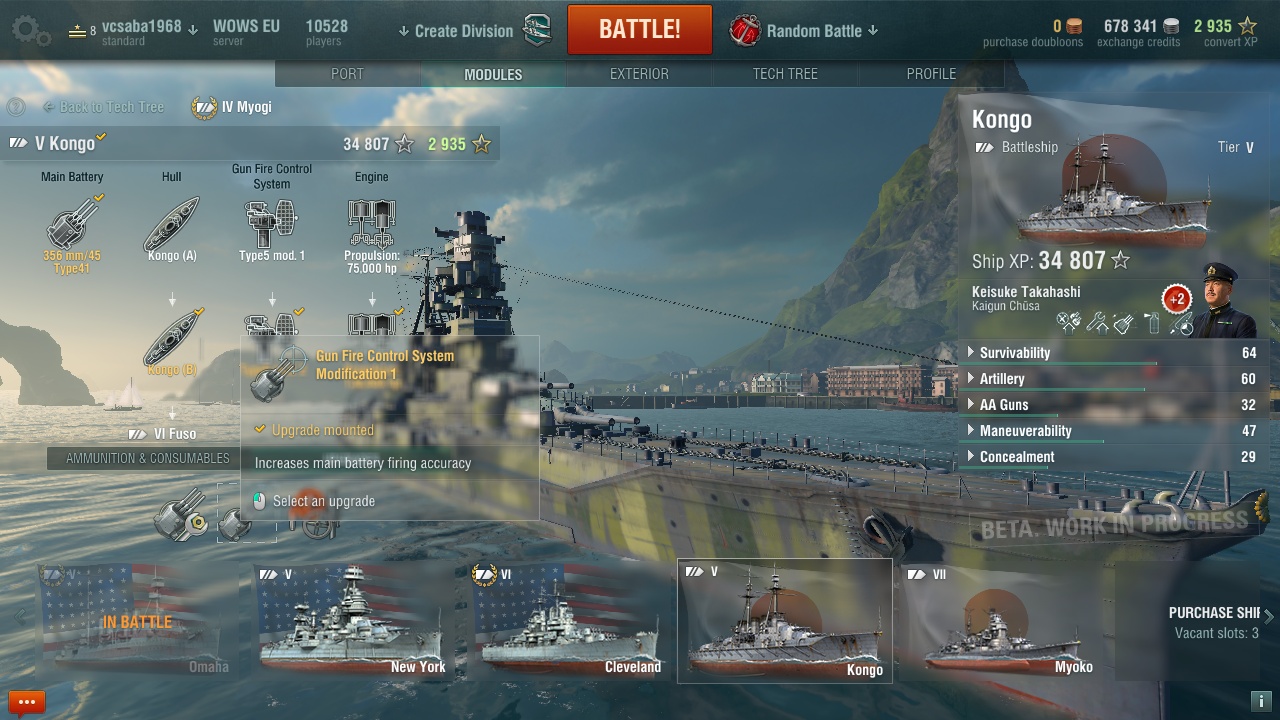Open settings gear icon

coord(30,31)
